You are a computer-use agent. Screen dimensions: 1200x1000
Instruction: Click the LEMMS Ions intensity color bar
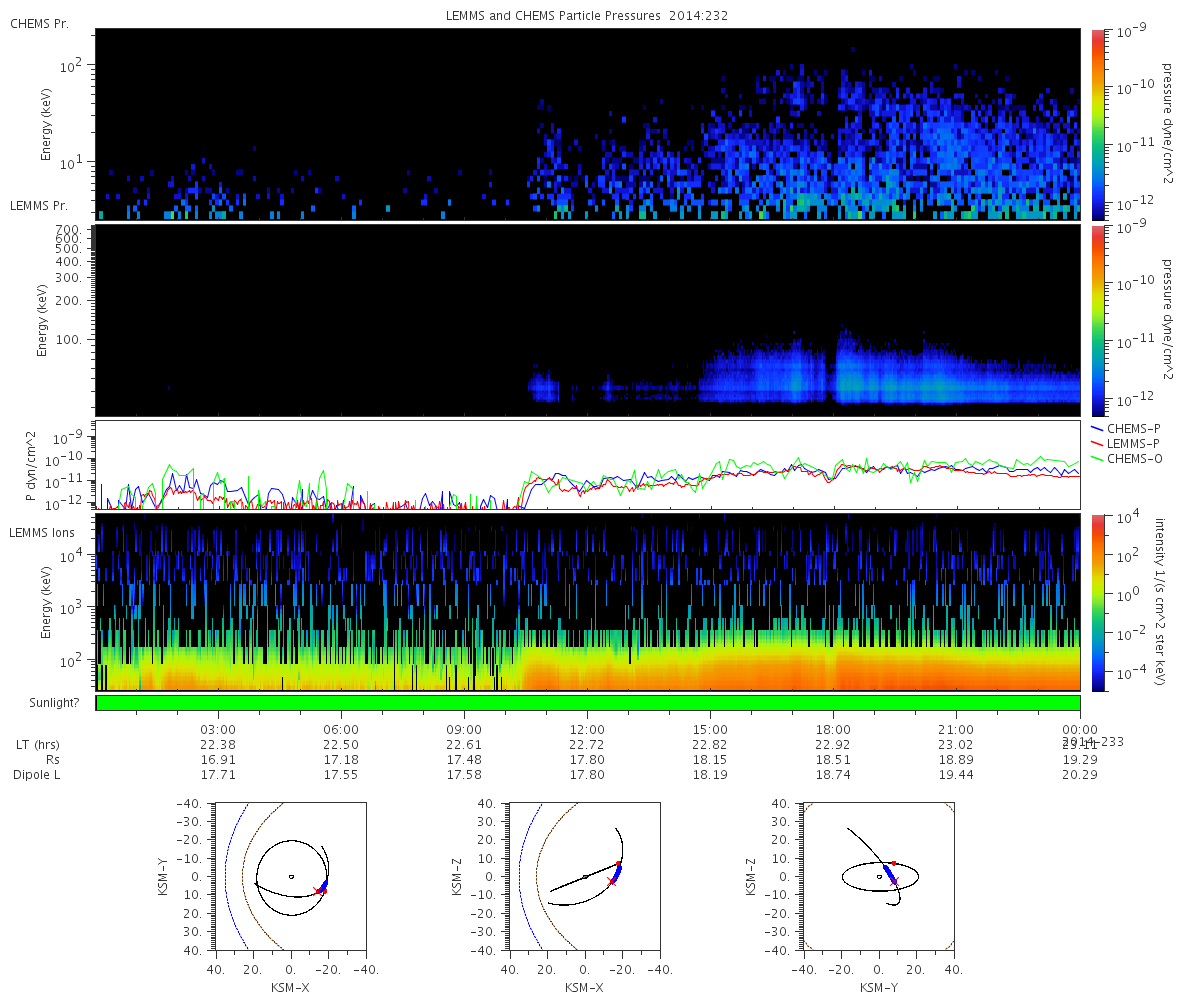coord(1097,602)
